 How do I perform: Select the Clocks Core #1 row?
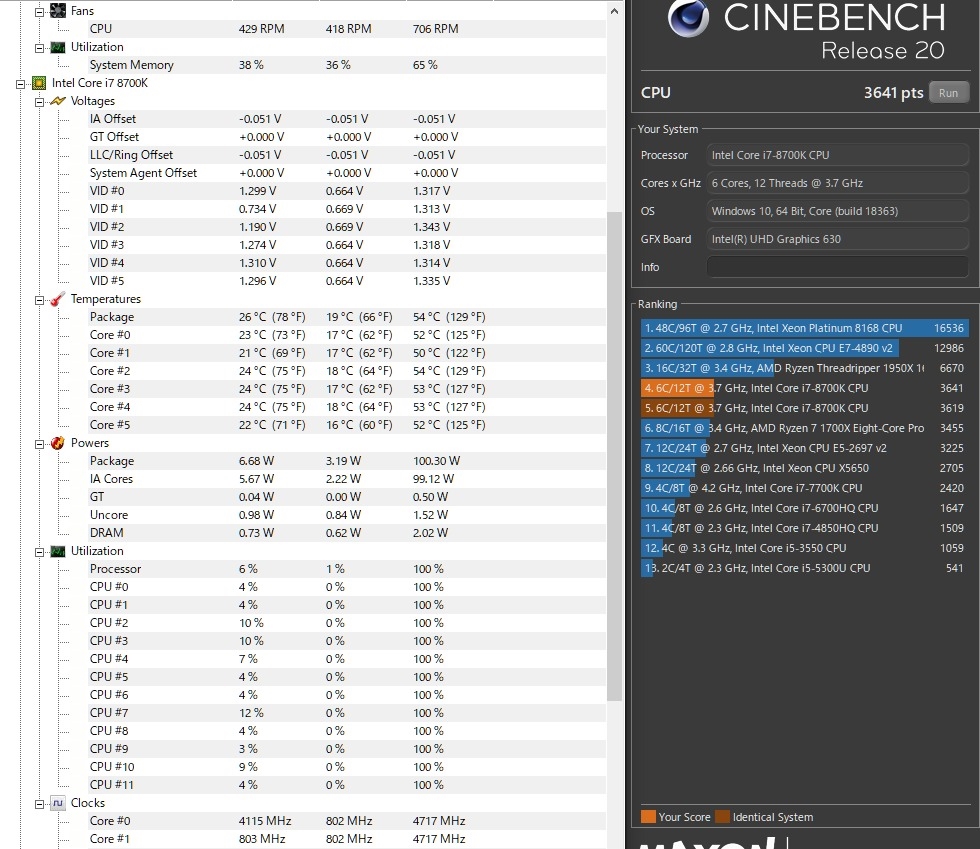click(348, 839)
